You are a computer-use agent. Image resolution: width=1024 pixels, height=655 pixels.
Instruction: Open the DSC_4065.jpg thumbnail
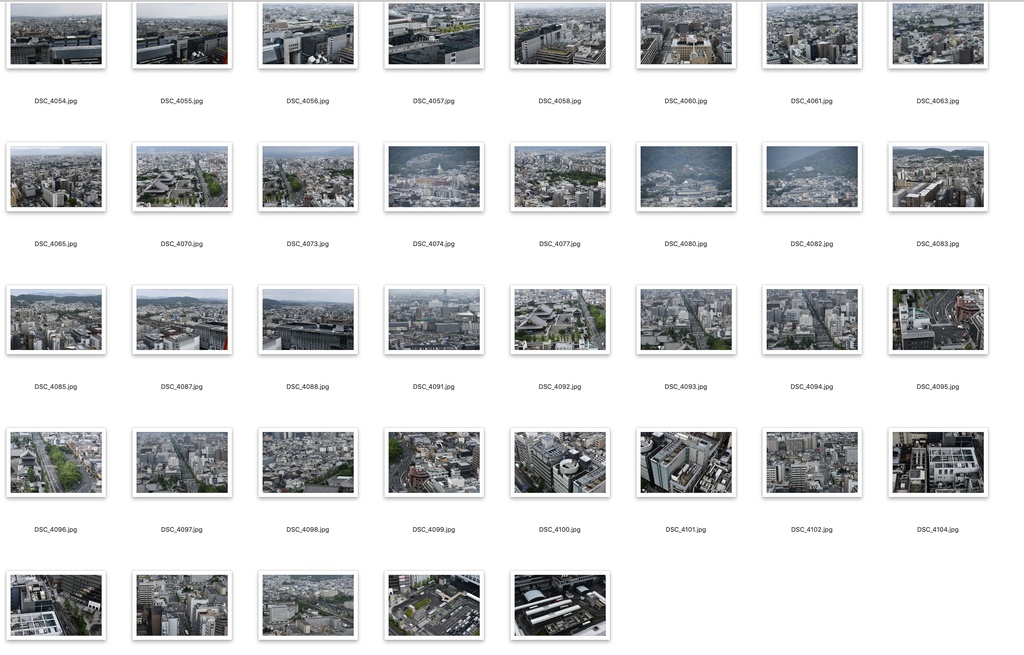pos(55,176)
